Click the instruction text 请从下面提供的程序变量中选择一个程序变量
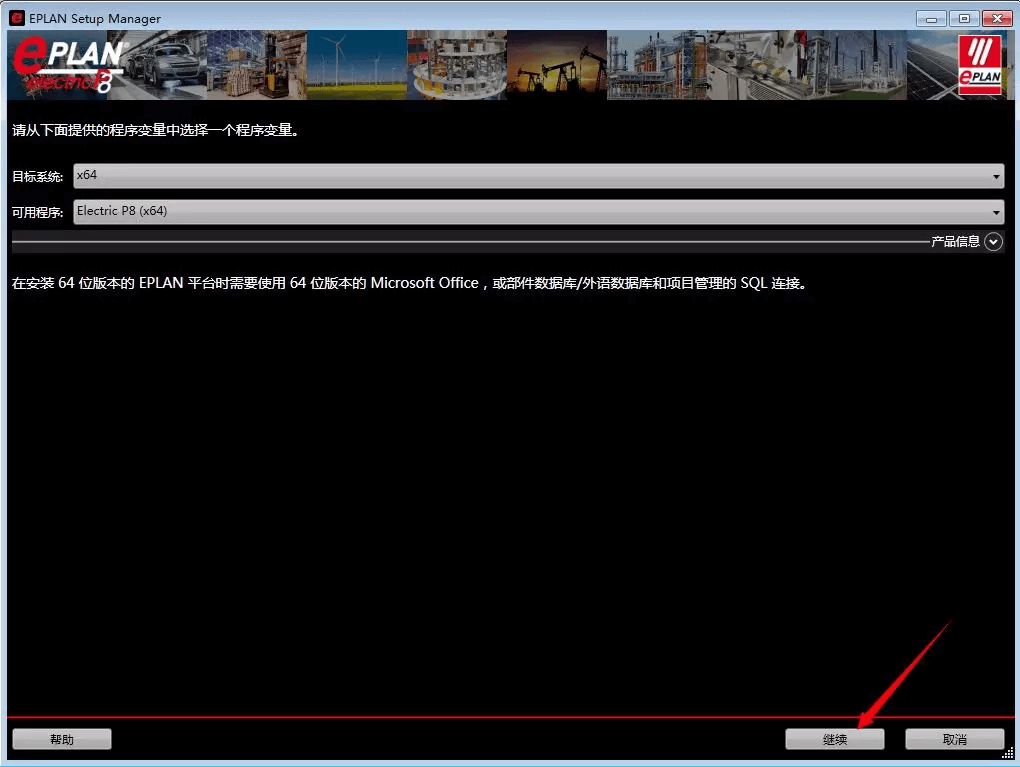 click(155, 130)
